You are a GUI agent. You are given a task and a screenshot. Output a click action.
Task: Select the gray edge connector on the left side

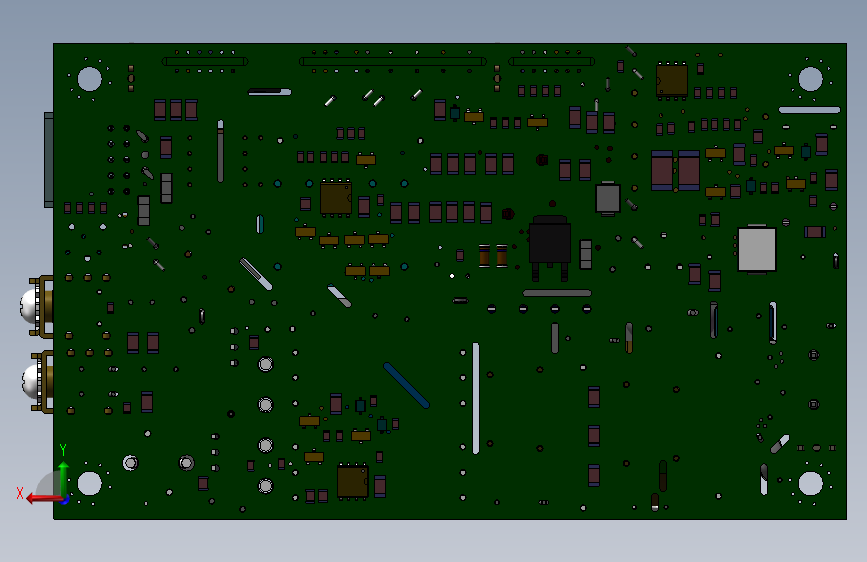[49, 160]
